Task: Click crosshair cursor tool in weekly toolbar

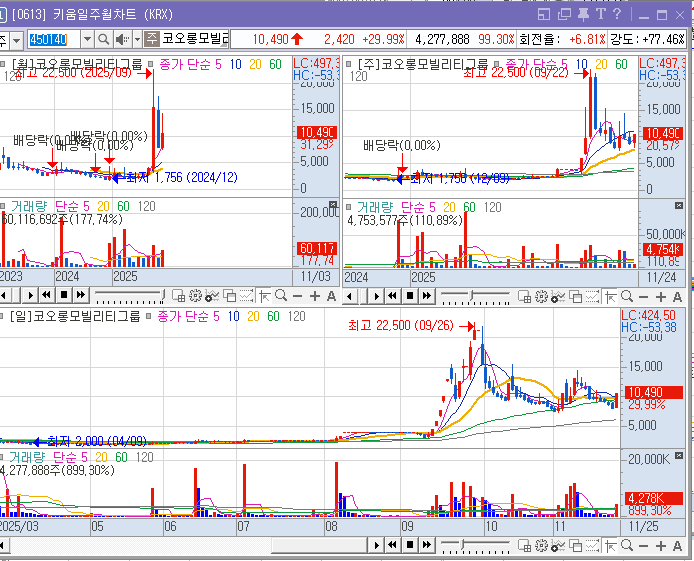Action: [x=611, y=296]
